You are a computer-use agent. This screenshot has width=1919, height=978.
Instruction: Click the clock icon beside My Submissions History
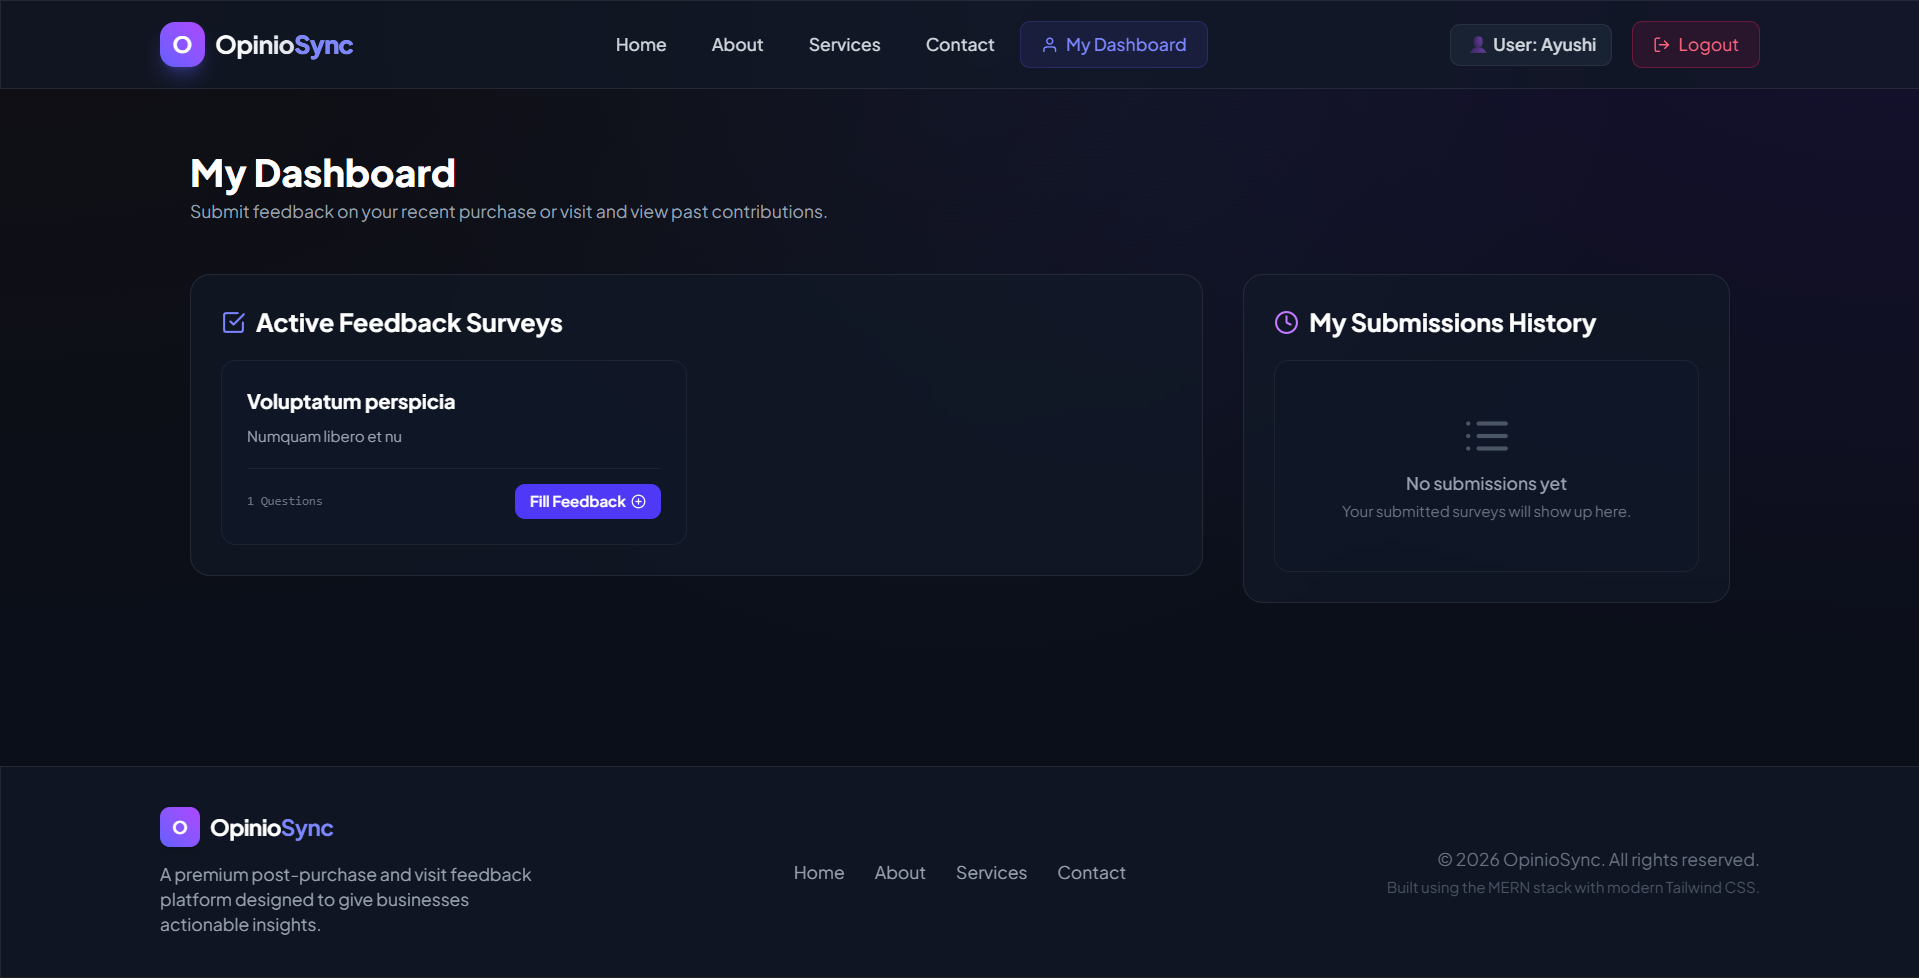(1286, 322)
